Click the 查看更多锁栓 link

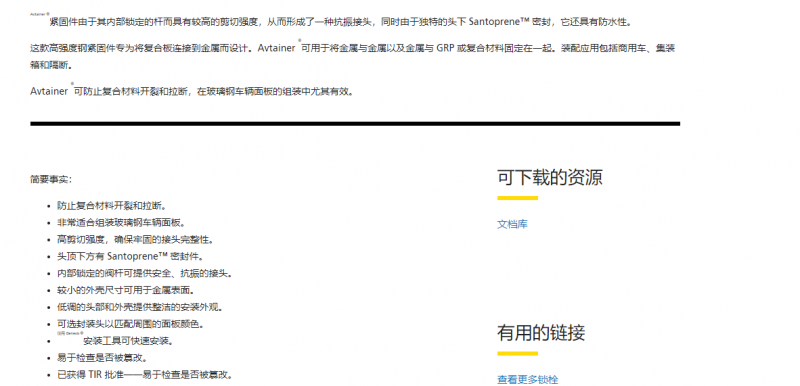coord(528,380)
